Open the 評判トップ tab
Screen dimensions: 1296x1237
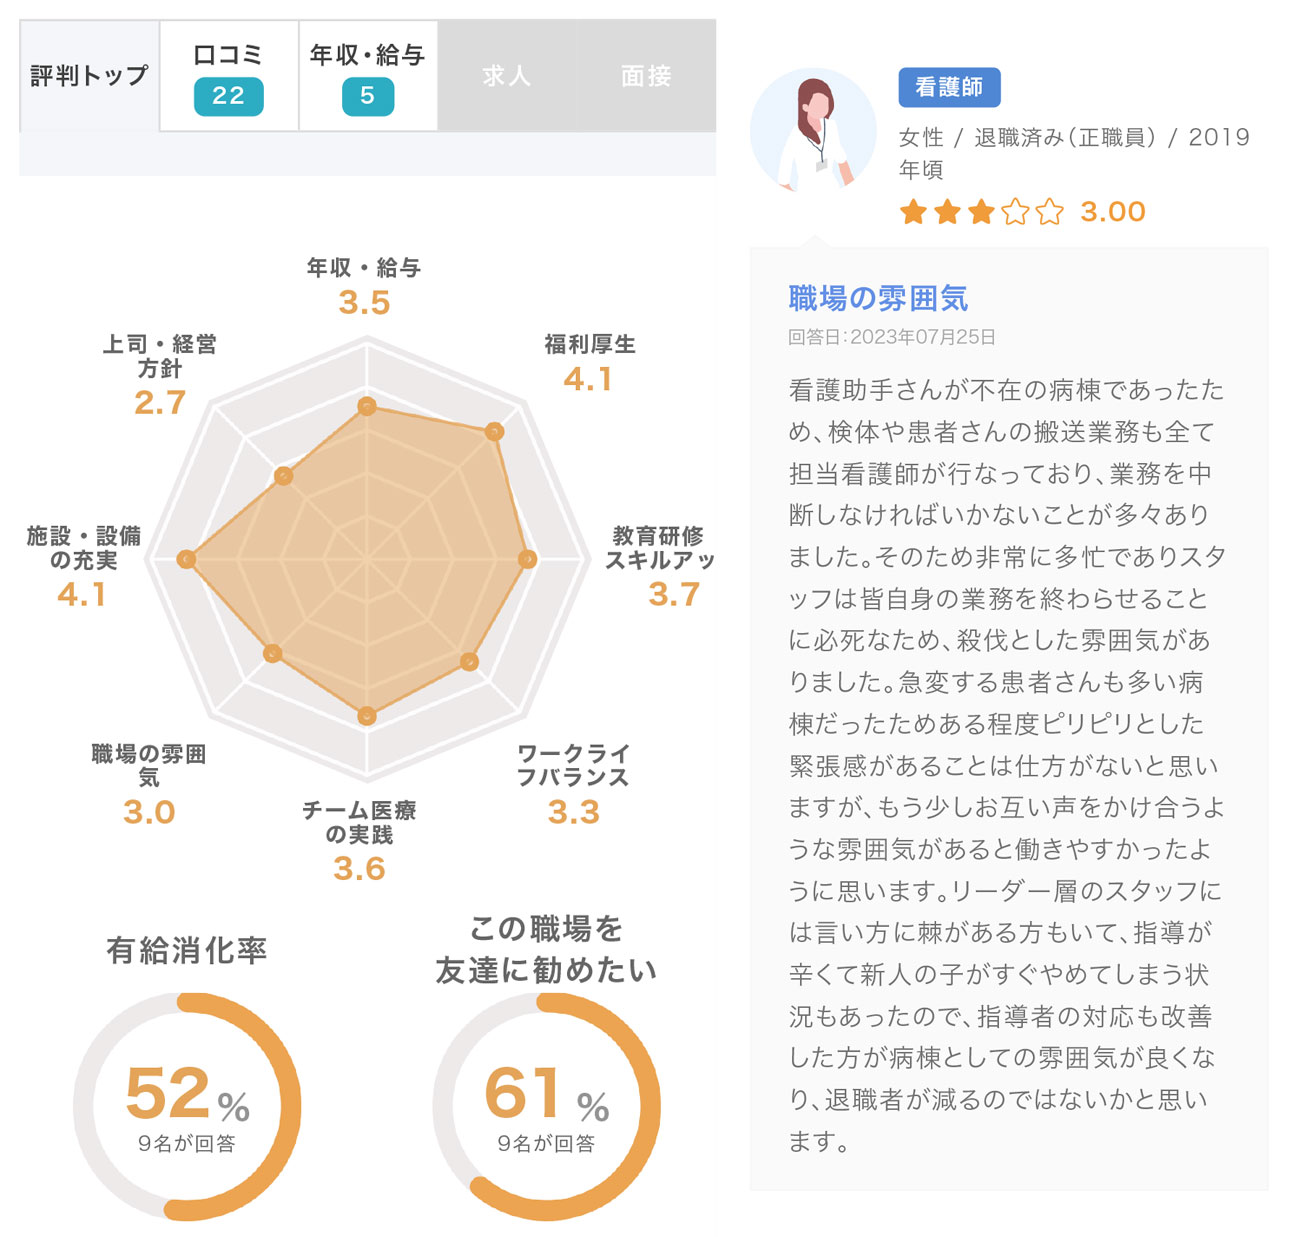coord(89,76)
